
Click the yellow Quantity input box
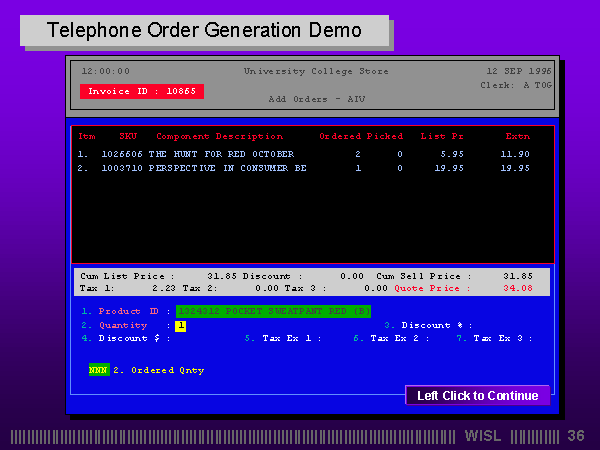tap(181, 325)
